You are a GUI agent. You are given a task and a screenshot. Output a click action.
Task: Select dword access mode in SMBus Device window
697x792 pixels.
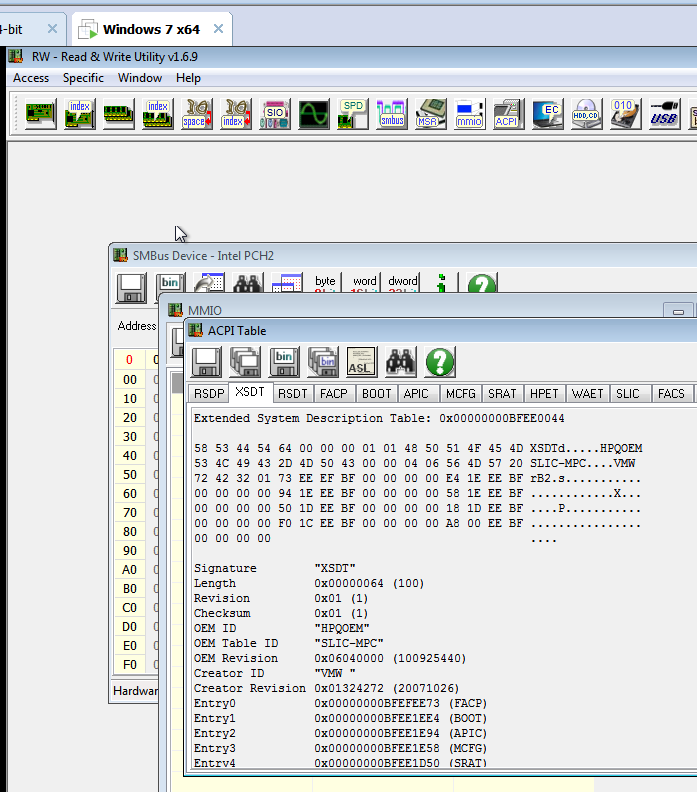403,282
